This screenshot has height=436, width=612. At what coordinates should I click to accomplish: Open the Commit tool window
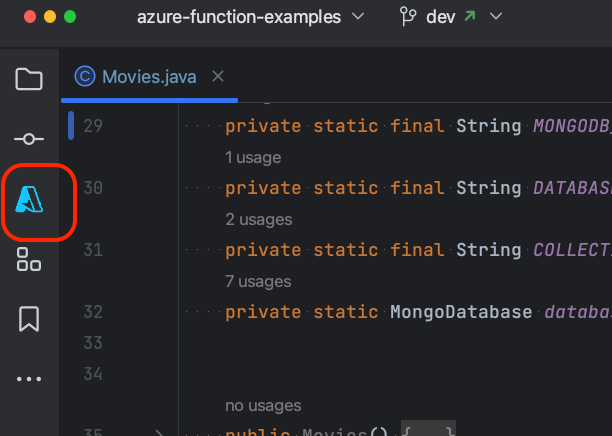pos(29,139)
